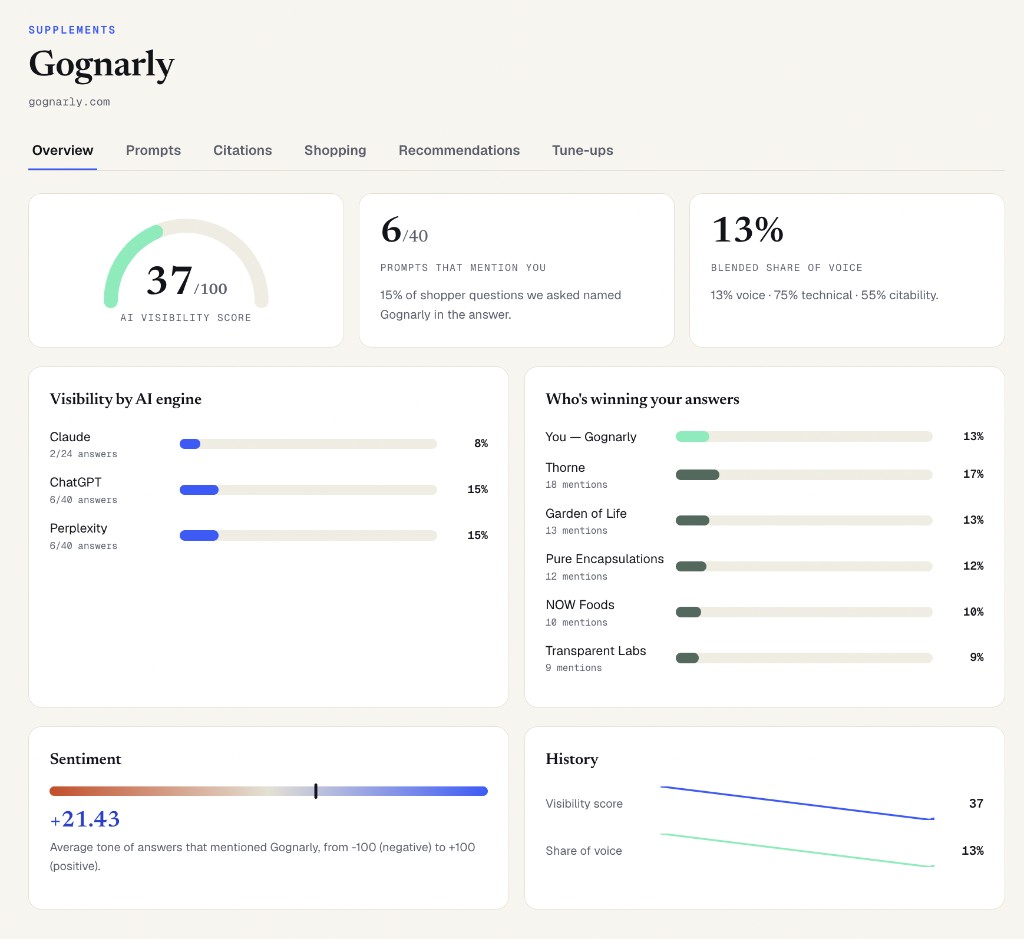Screen dimensions: 1024x939
Task: Click the 10% value for NOW Foods
Action: 973,612
